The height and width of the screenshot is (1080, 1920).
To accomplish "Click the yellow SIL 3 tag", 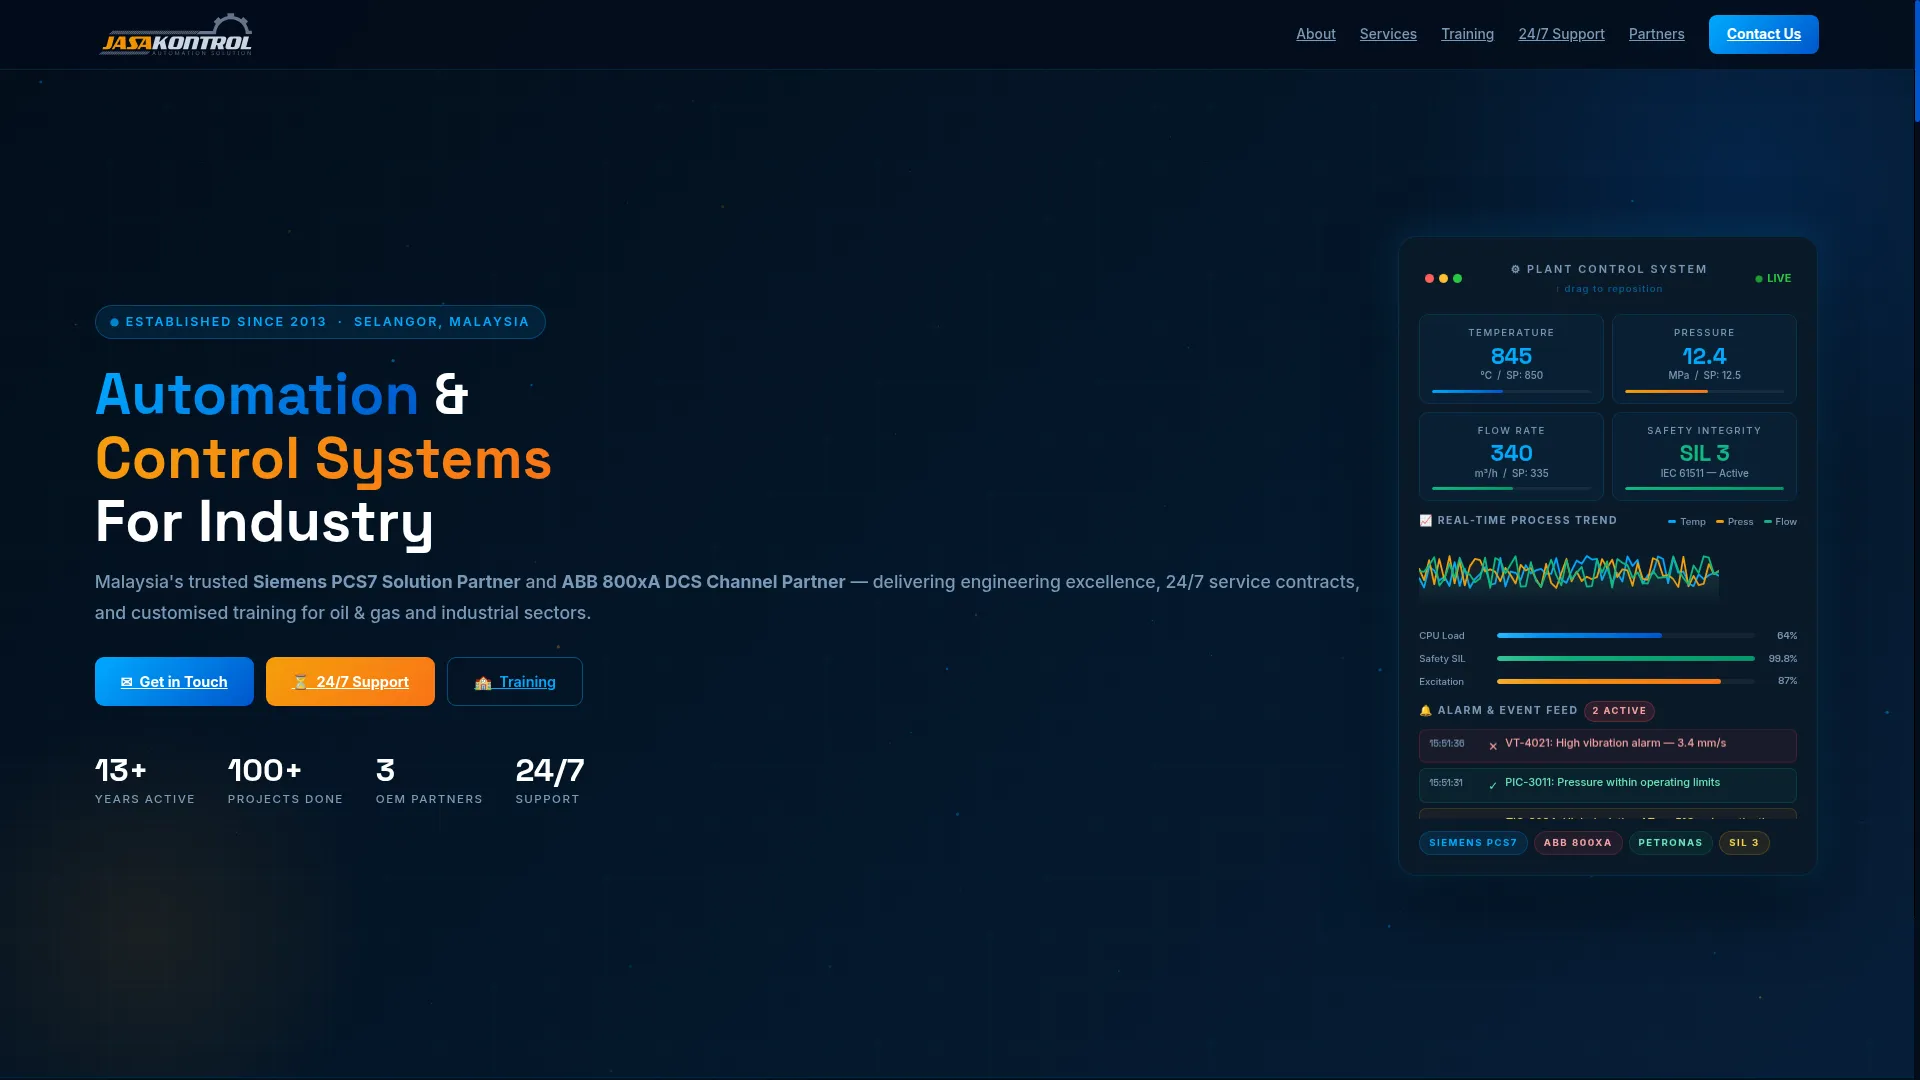I will [x=1744, y=843].
